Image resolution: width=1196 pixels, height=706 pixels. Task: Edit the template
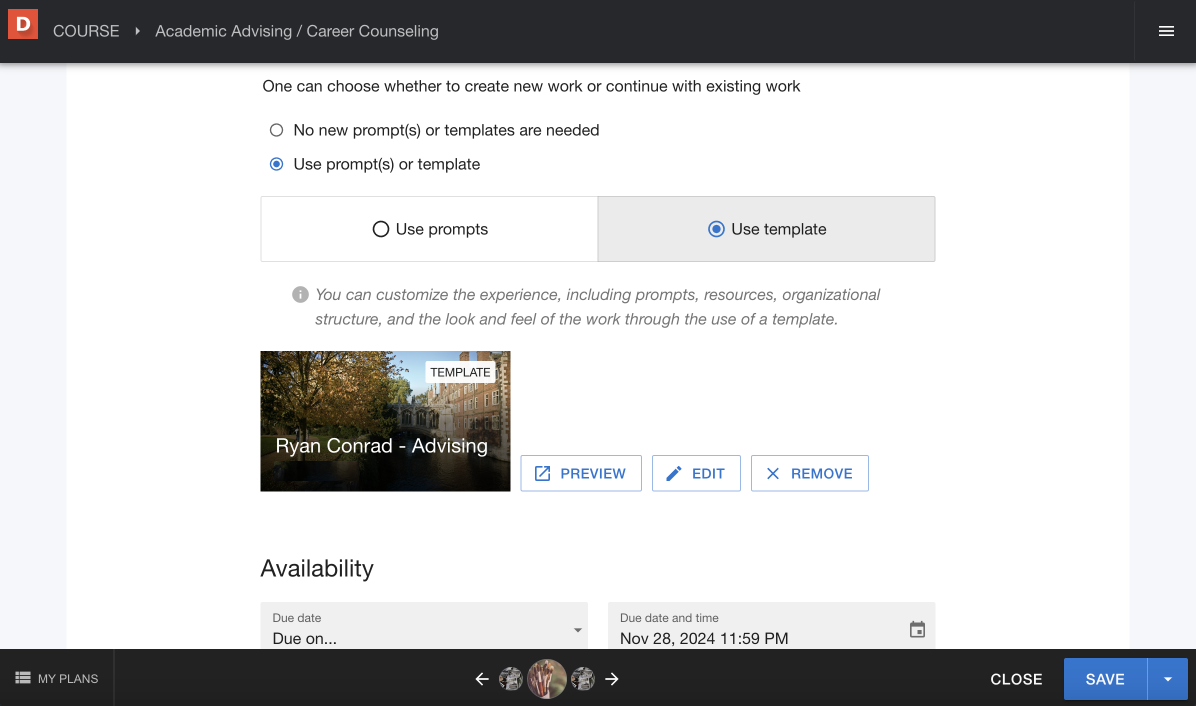pos(696,473)
